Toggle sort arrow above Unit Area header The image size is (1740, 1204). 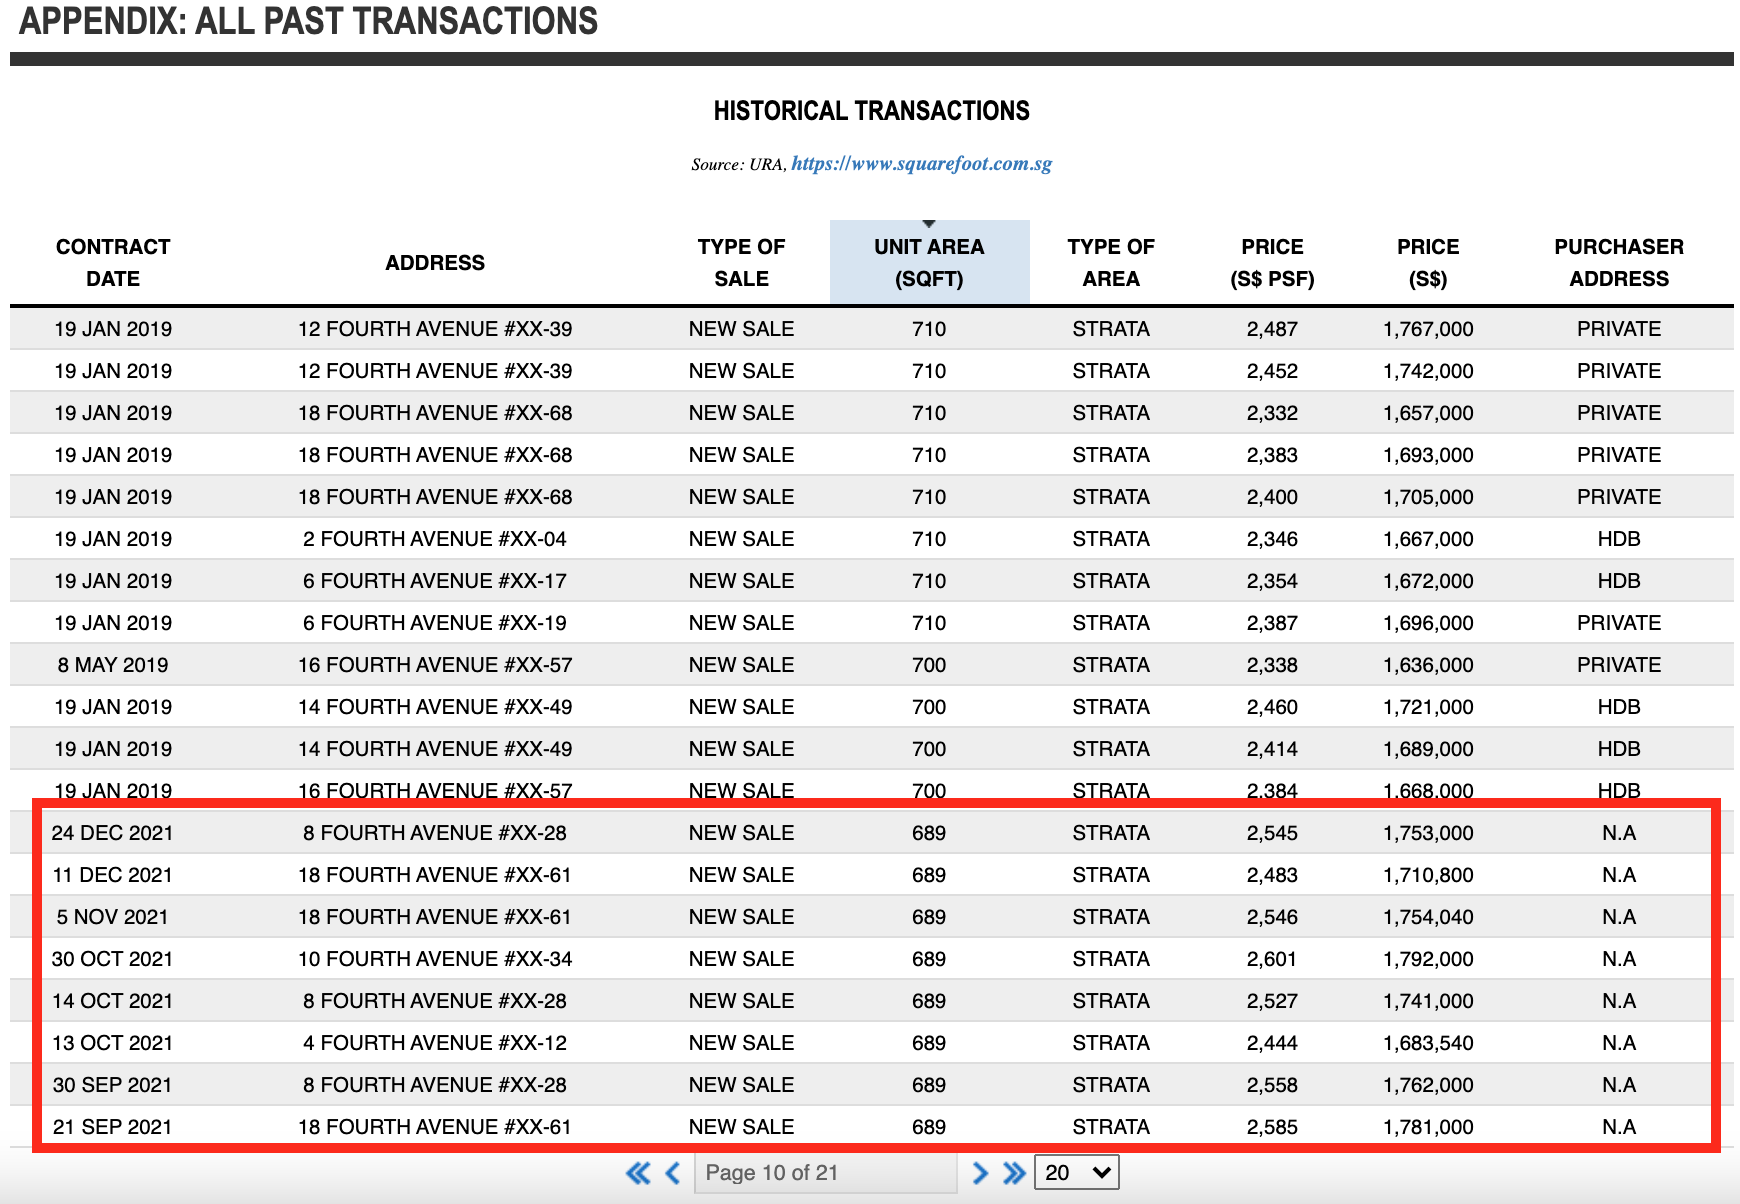(929, 224)
